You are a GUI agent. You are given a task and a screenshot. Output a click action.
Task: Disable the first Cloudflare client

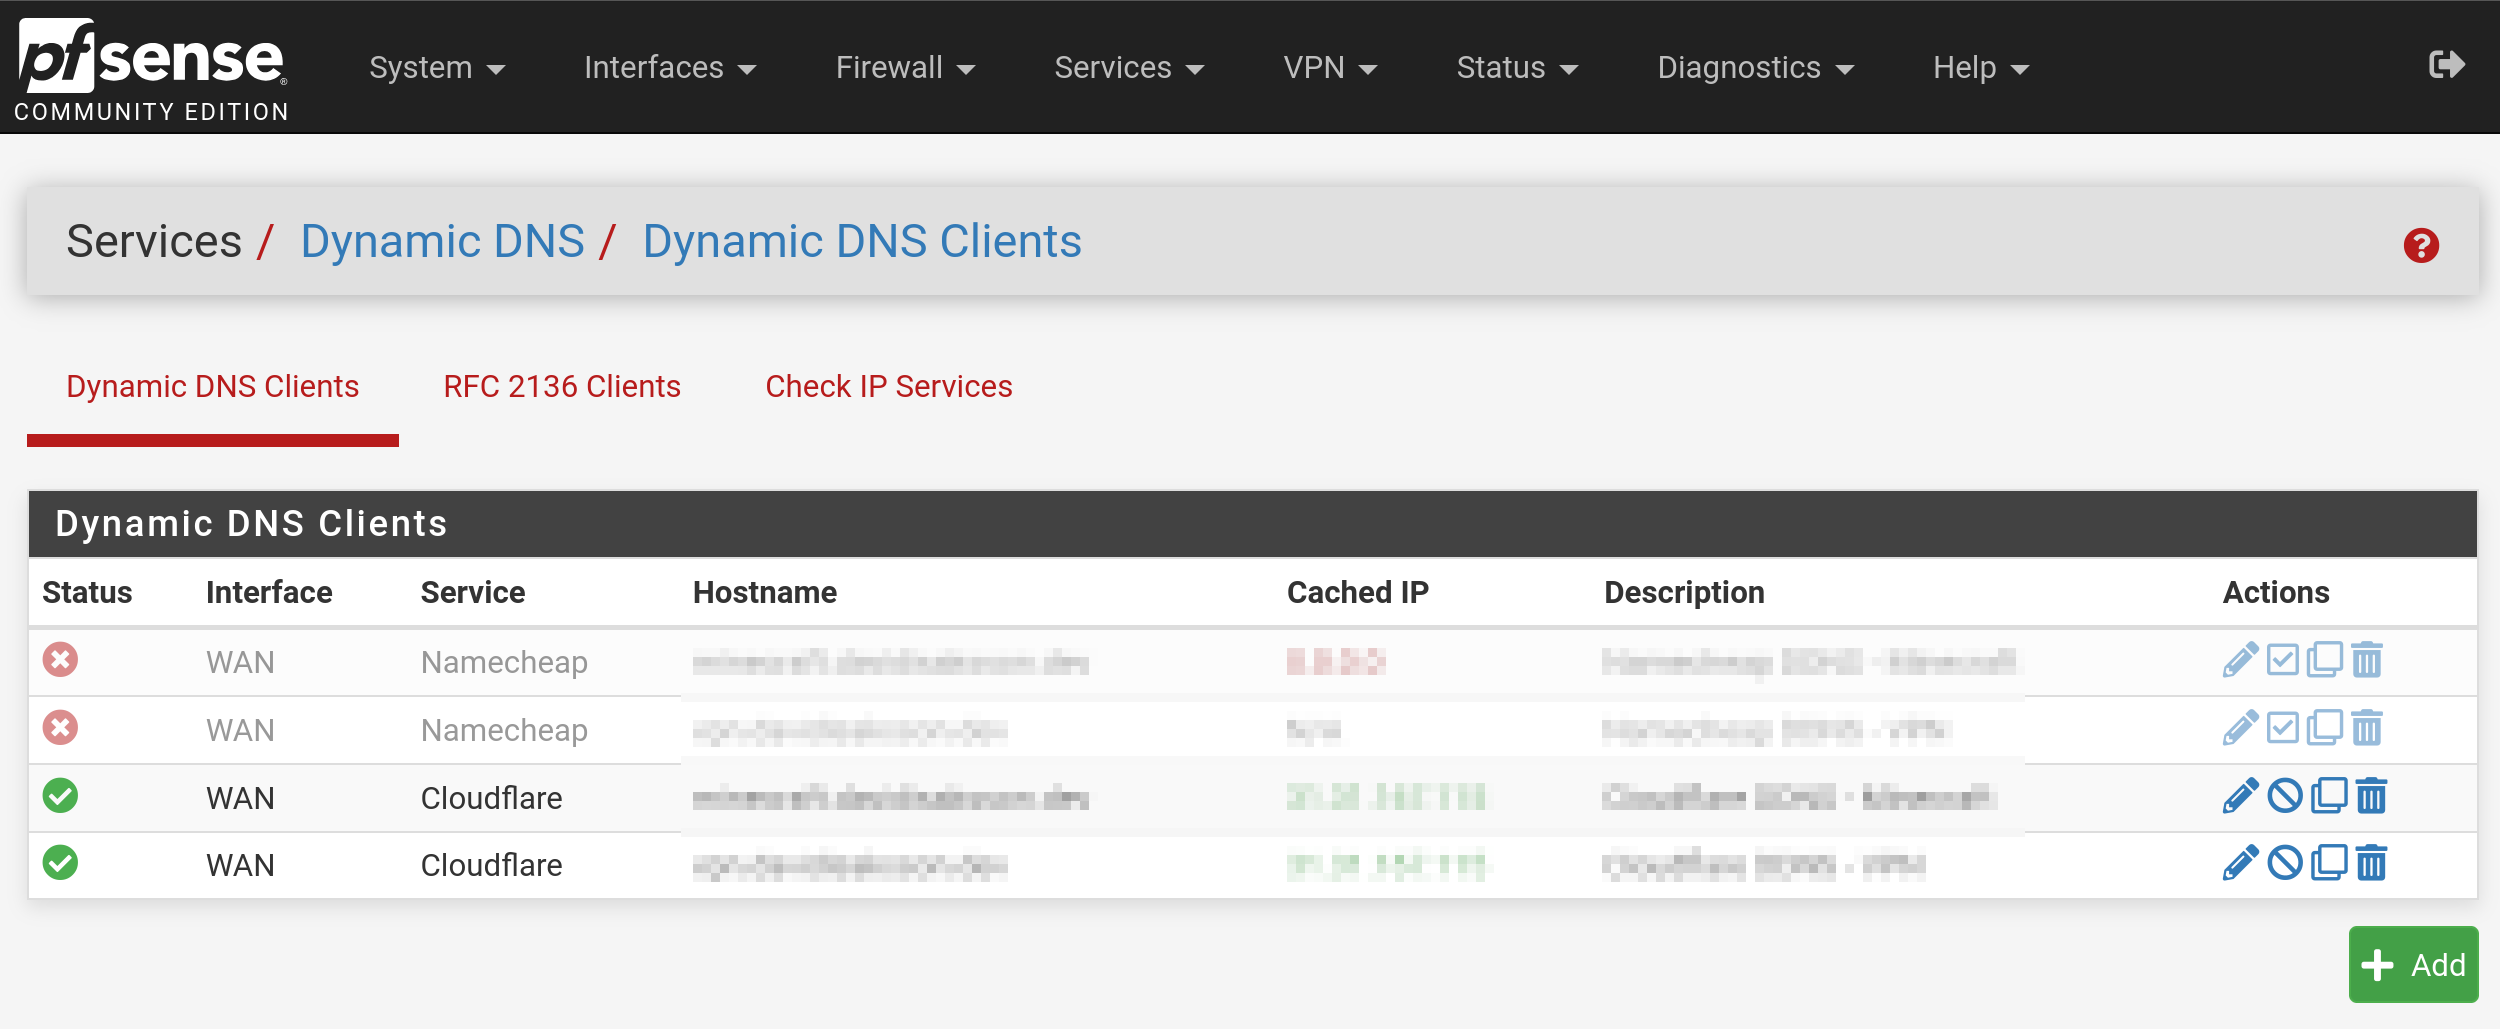click(2285, 796)
